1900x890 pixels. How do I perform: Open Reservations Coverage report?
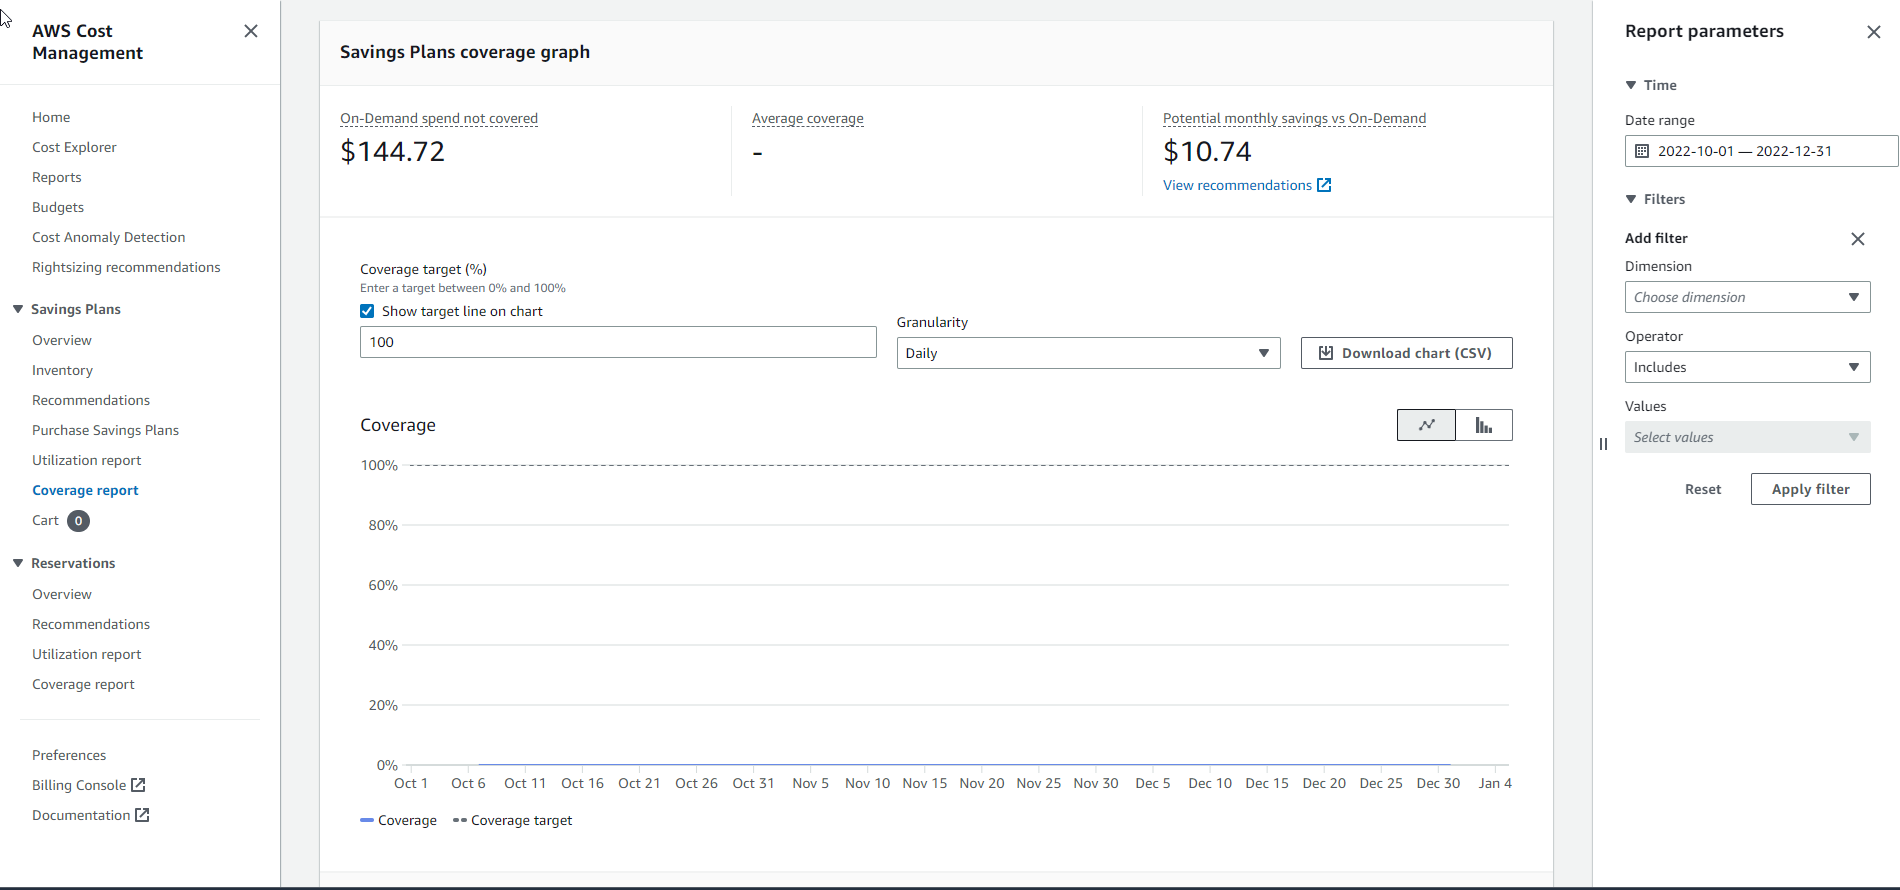pyautogui.click(x=83, y=684)
